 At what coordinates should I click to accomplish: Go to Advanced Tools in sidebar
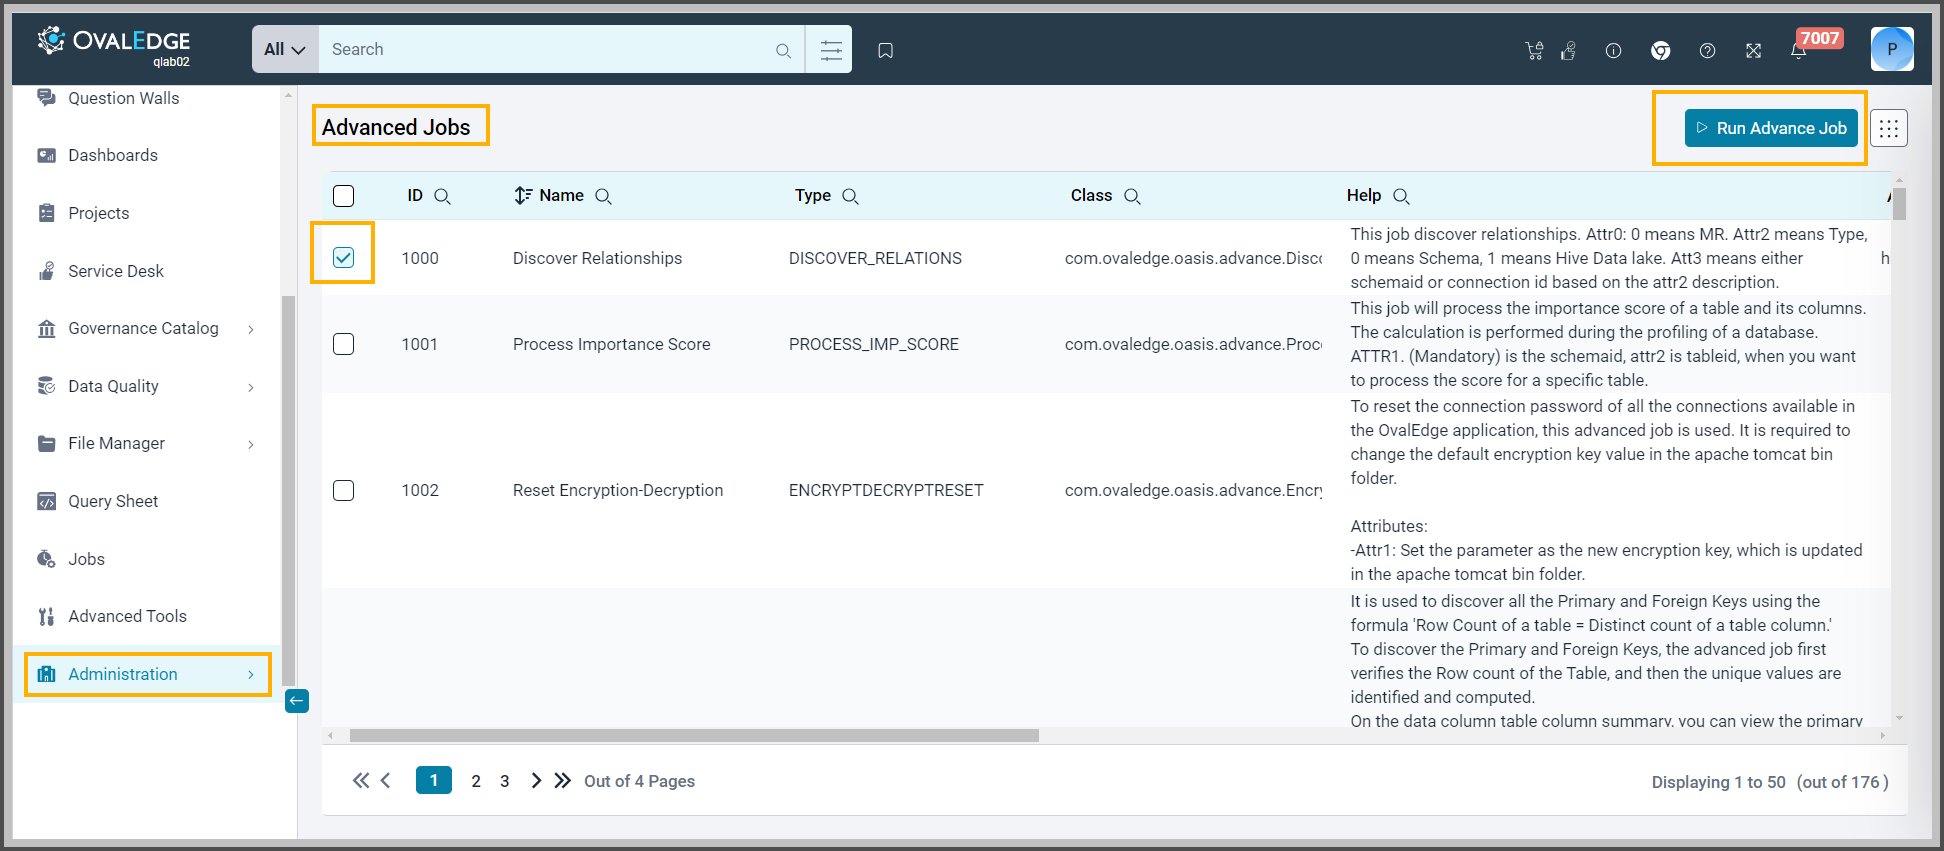click(127, 616)
